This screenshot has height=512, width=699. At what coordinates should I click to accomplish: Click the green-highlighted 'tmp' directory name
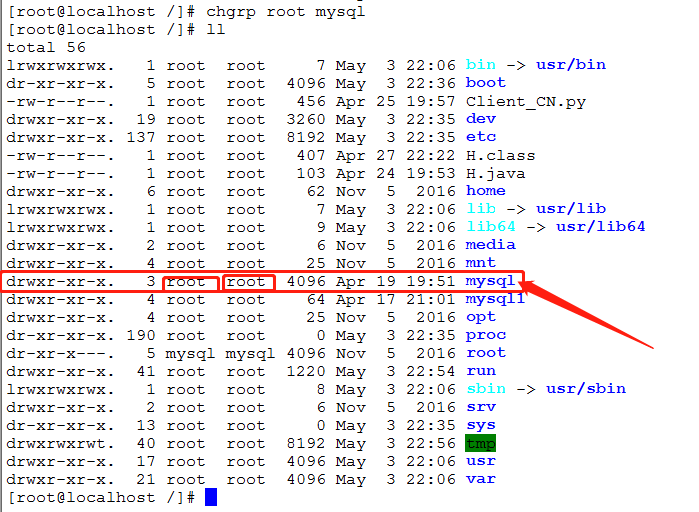pos(481,443)
